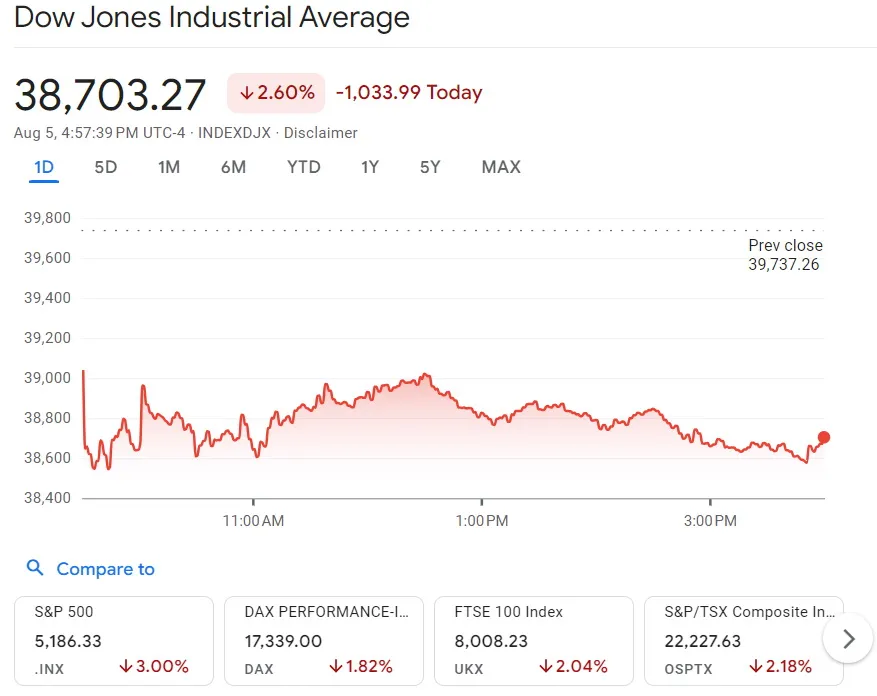877x696 pixels.
Task: Click the S&P 500 red down arrow
Action: click(127, 666)
